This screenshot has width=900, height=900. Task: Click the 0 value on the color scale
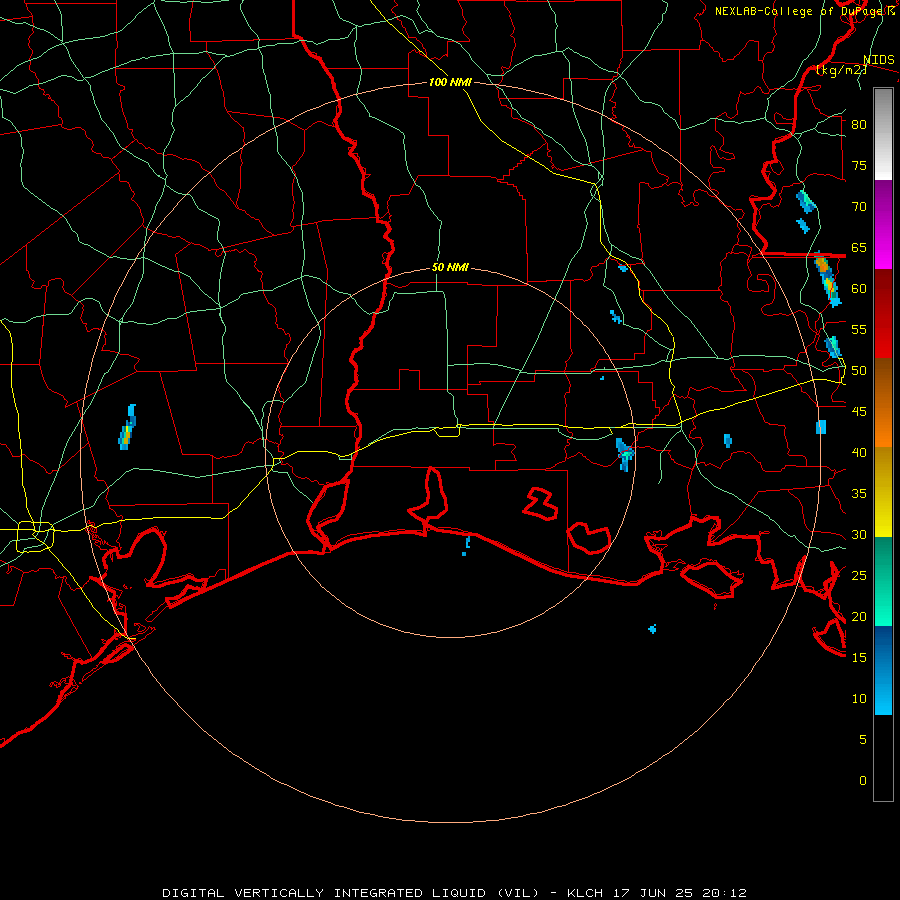coord(863,781)
